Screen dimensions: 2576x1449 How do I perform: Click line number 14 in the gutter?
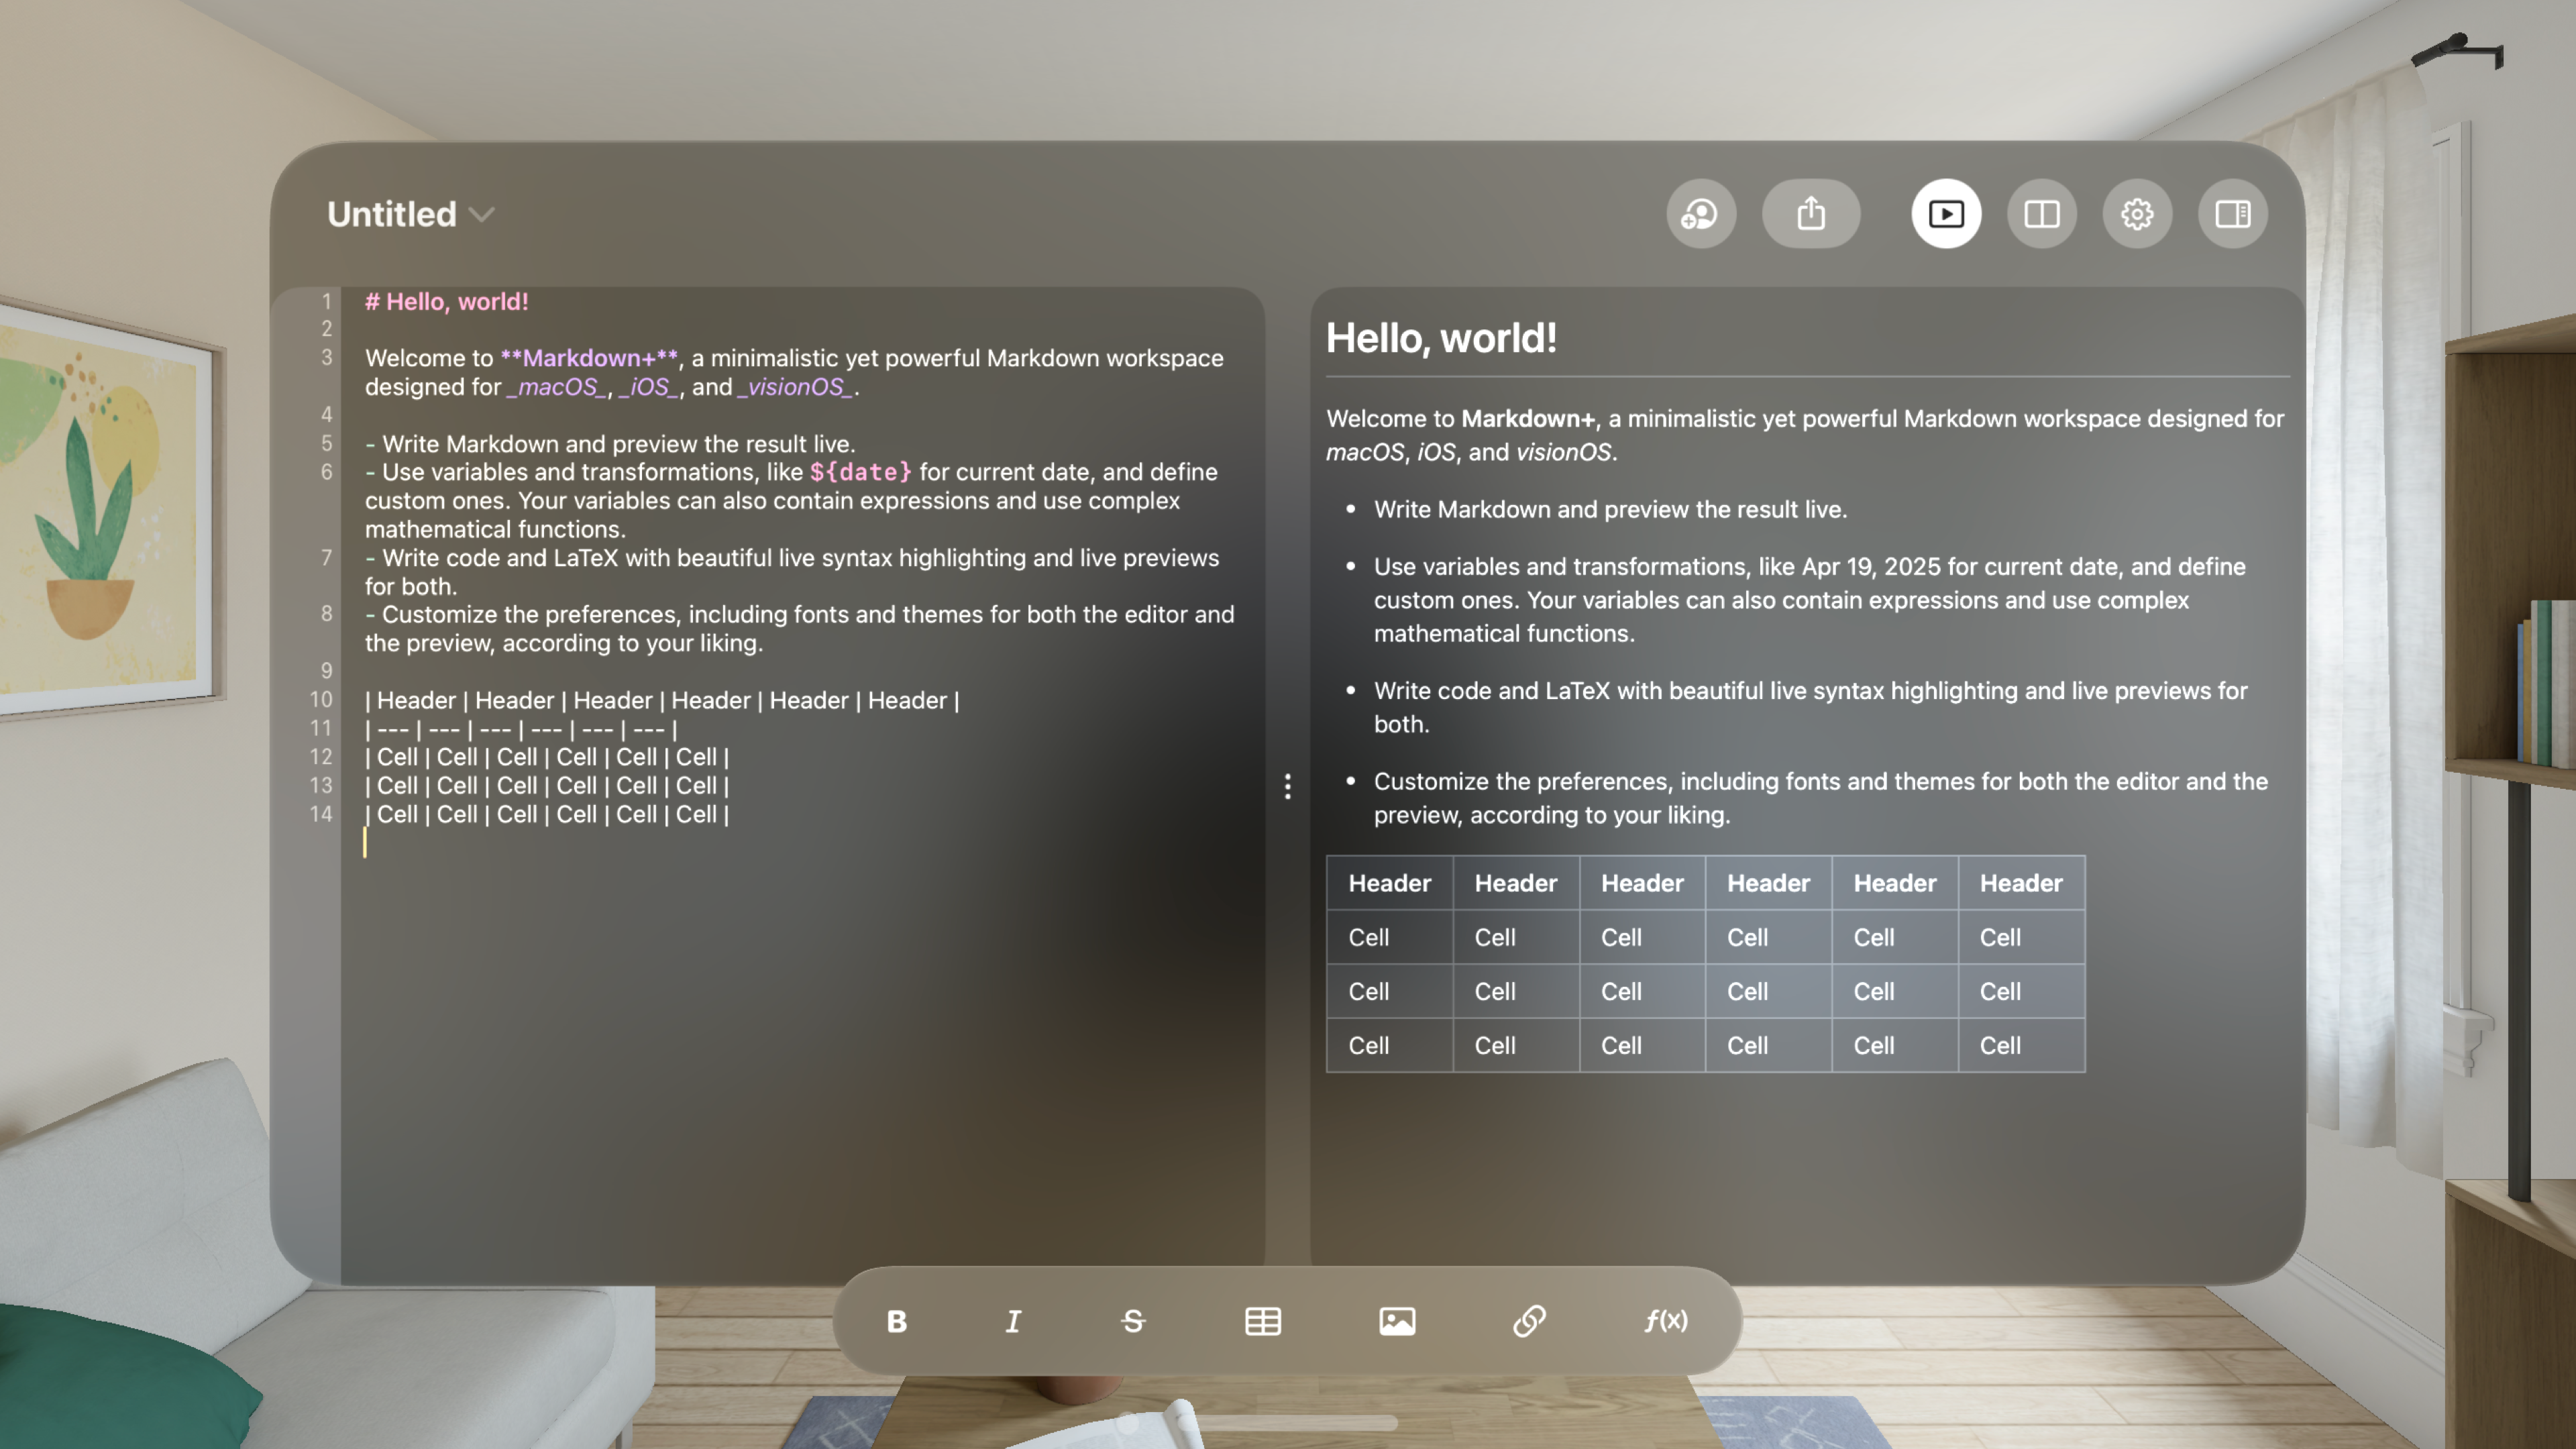click(320, 814)
